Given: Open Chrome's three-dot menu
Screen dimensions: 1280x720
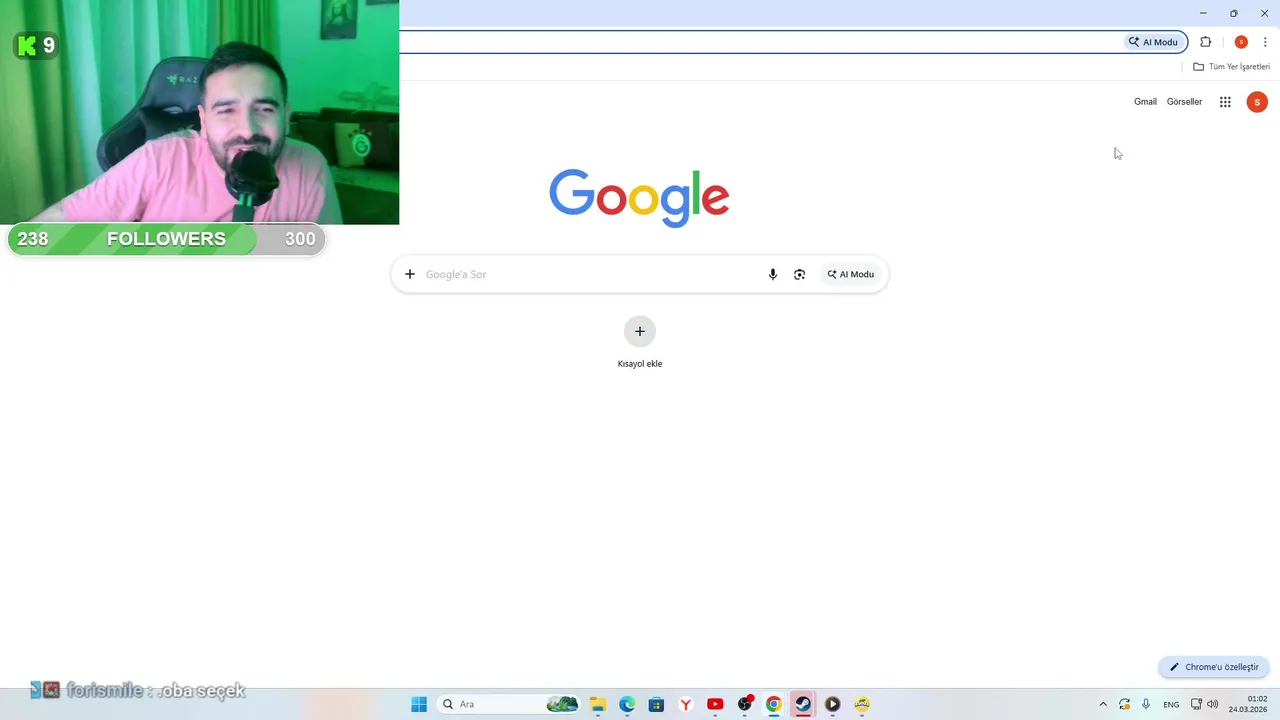Looking at the screenshot, I should click(x=1265, y=42).
